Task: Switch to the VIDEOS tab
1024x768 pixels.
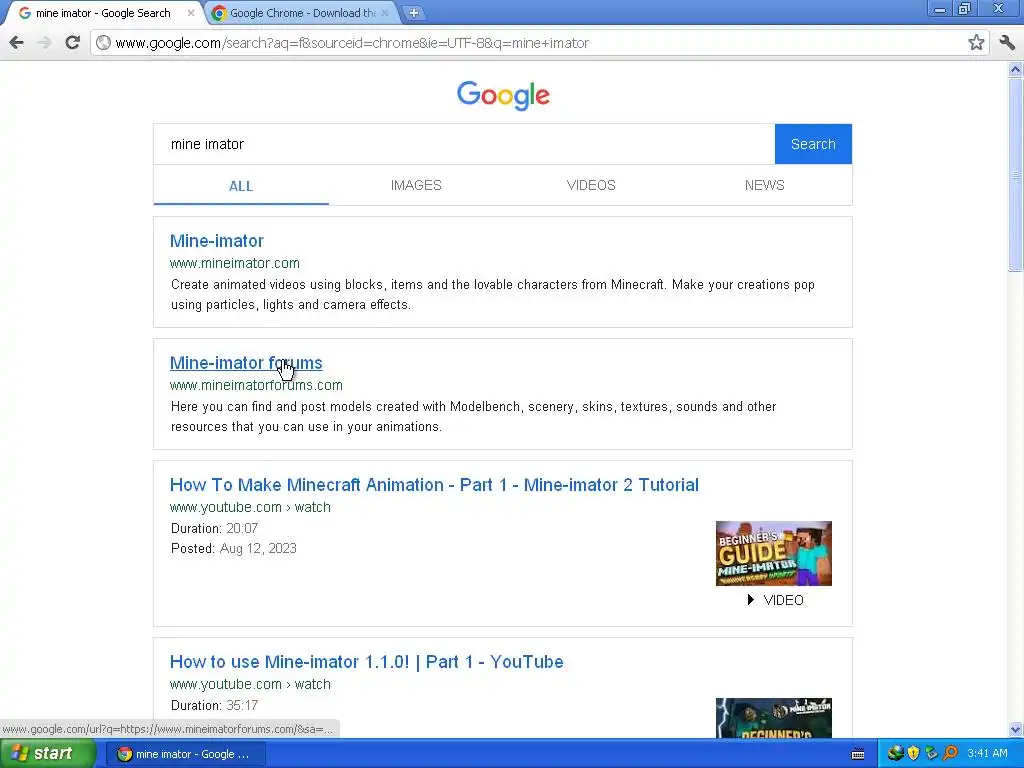Action: coord(591,185)
